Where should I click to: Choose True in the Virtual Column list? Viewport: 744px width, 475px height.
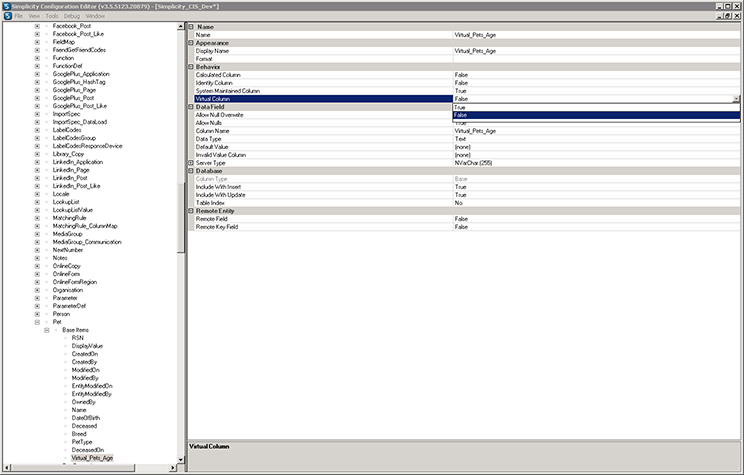click(x=596, y=107)
